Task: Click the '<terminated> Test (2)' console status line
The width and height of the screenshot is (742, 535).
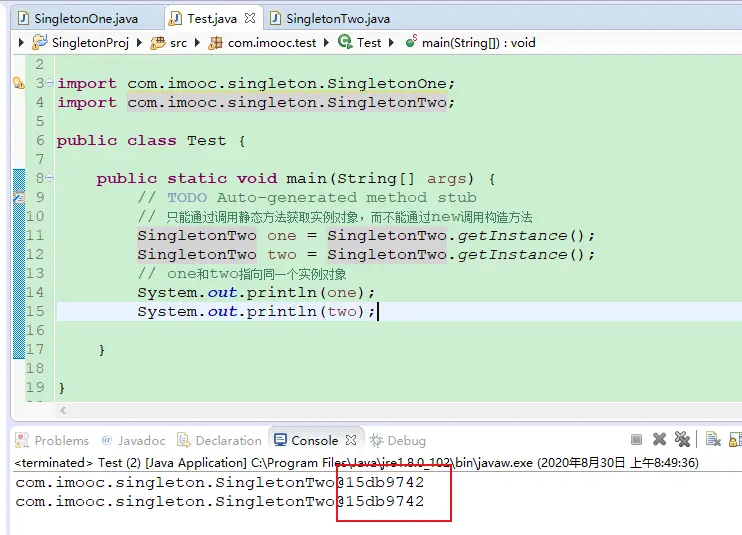Action: (x=356, y=462)
